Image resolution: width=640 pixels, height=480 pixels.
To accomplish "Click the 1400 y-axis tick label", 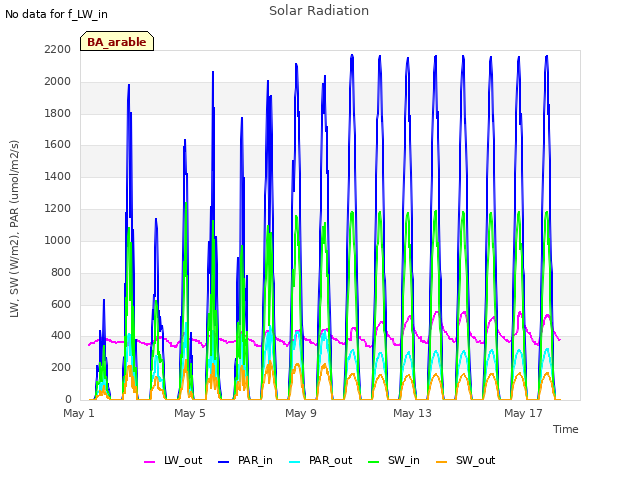I will coord(58,176).
